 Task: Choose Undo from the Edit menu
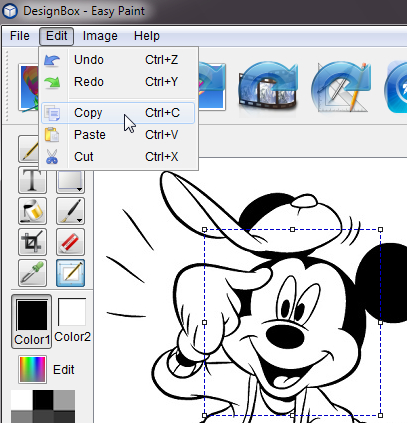[118, 60]
